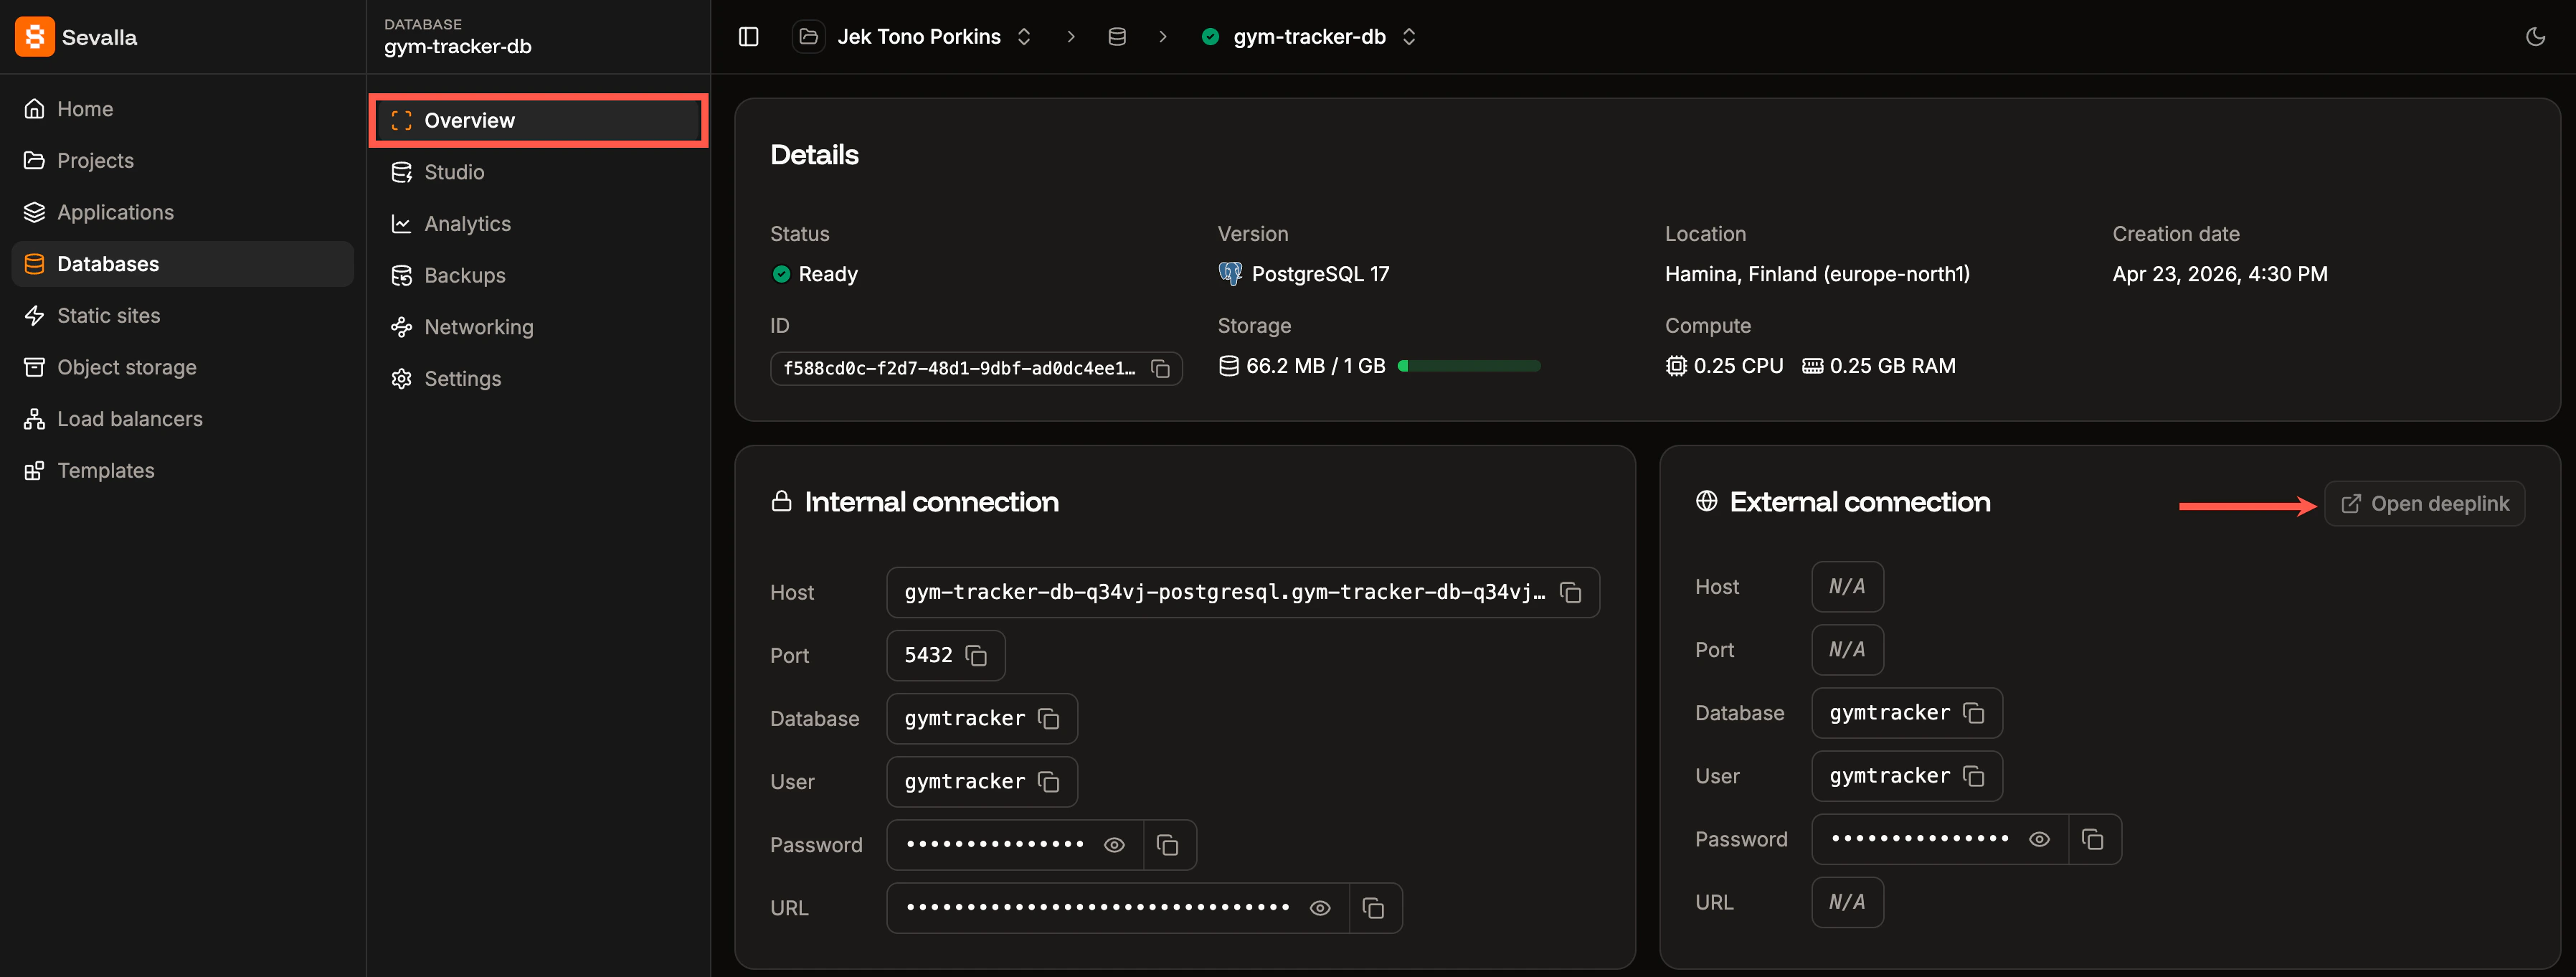Expand the gym-tracker-db database switcher
The image size is (2576, 977).
pos(1409,37)
